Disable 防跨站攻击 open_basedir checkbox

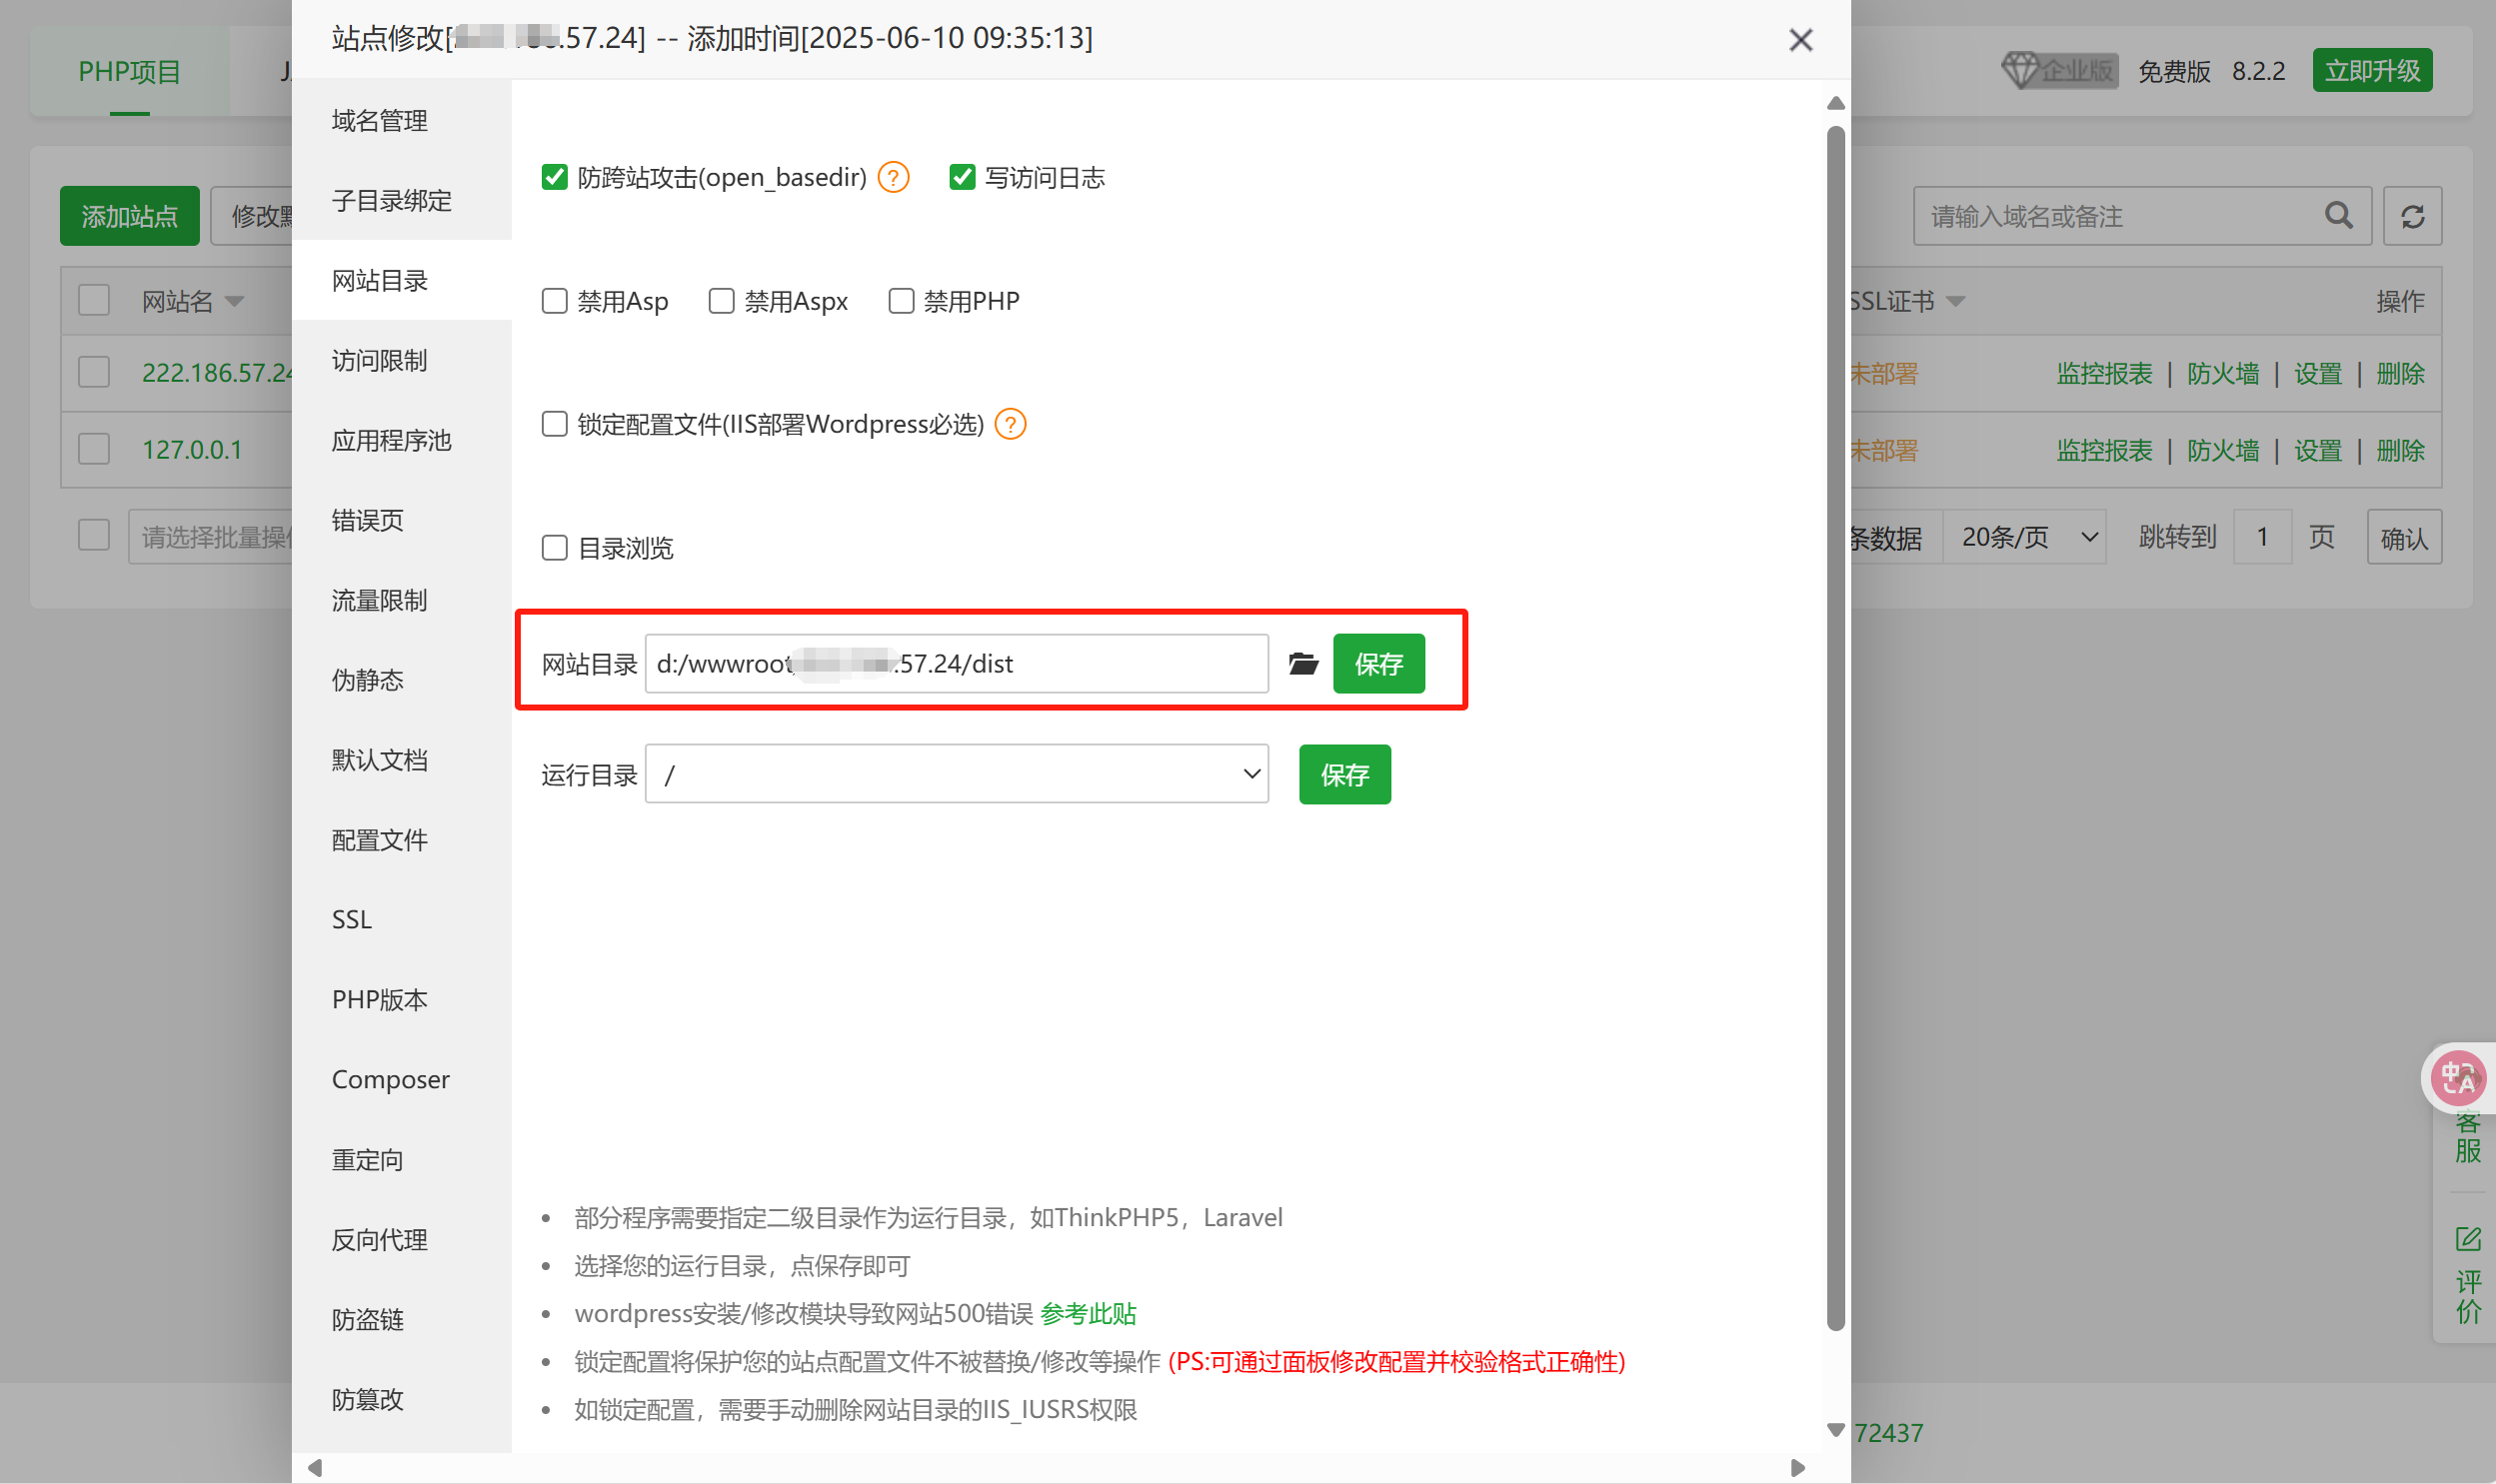[x=555, y=178]
